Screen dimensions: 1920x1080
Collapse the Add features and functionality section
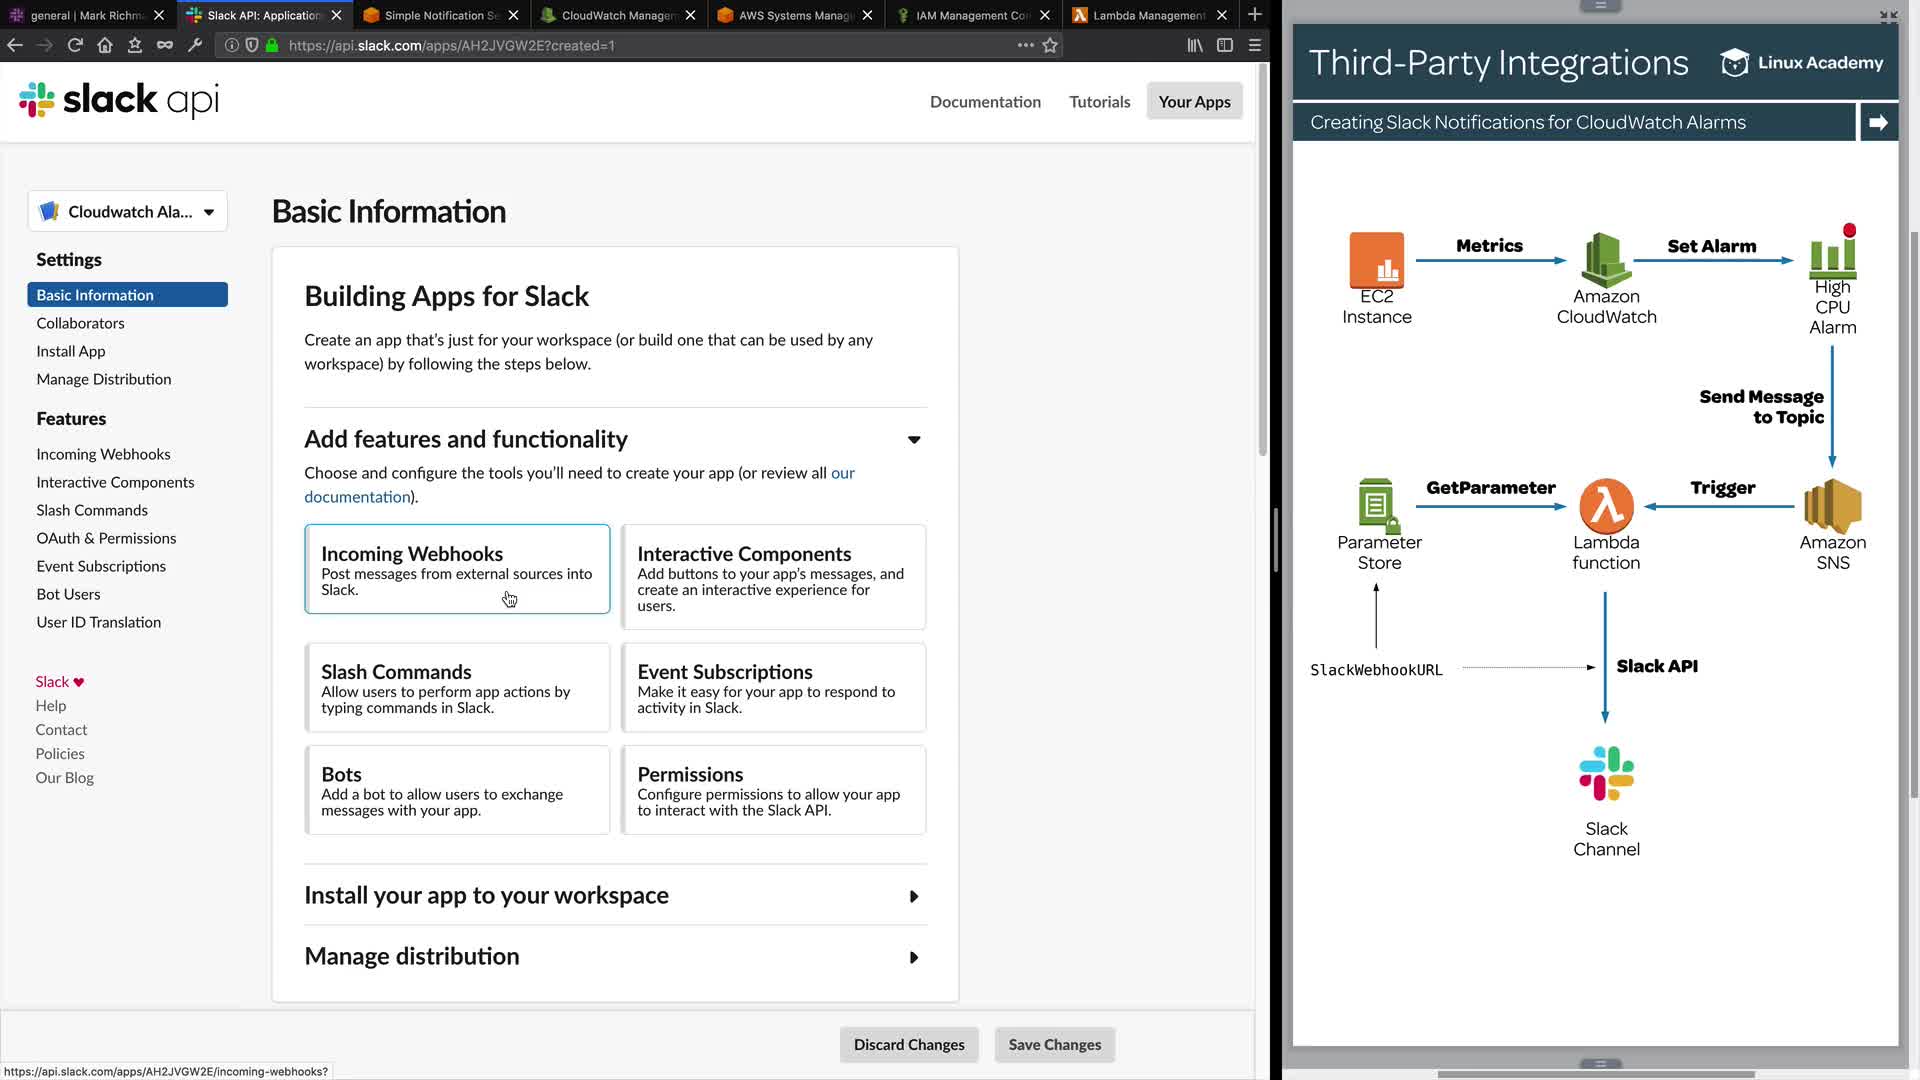click(914, 440)
